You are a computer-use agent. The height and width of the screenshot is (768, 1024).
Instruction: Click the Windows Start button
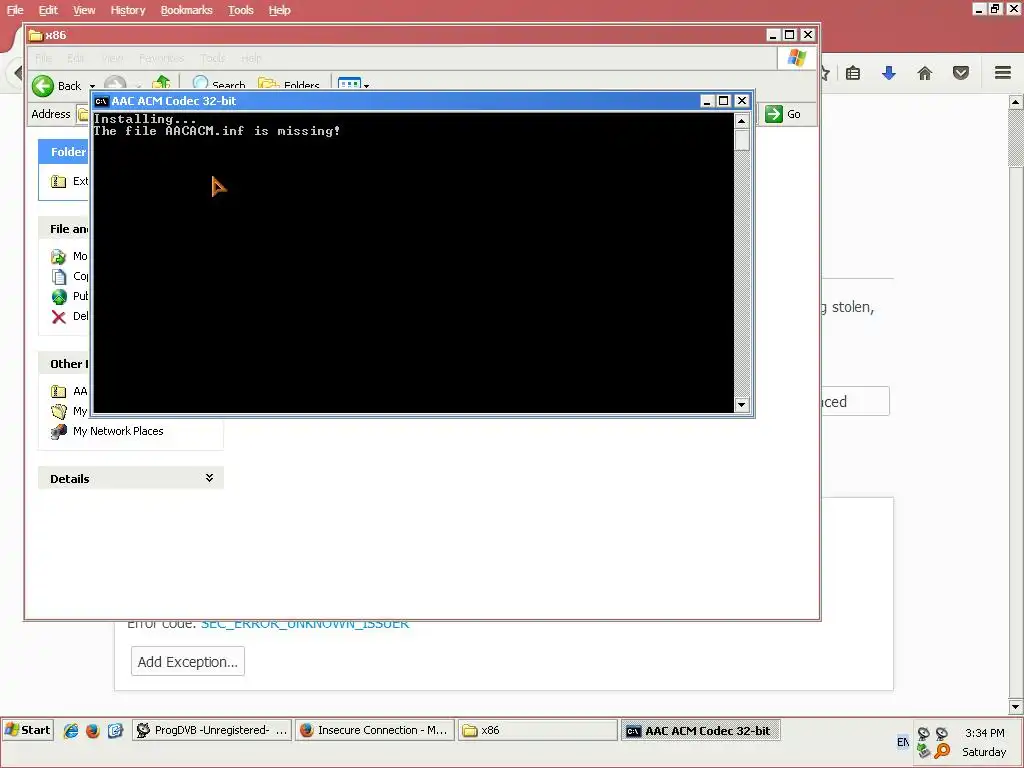point(27,730)
